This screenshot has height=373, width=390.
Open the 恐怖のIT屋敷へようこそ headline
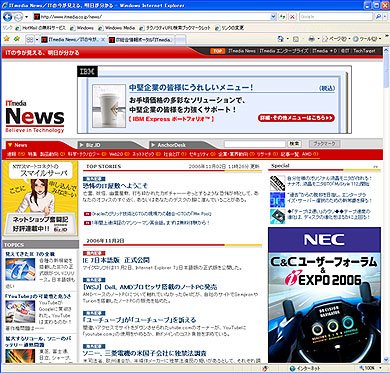coord(115,186)
